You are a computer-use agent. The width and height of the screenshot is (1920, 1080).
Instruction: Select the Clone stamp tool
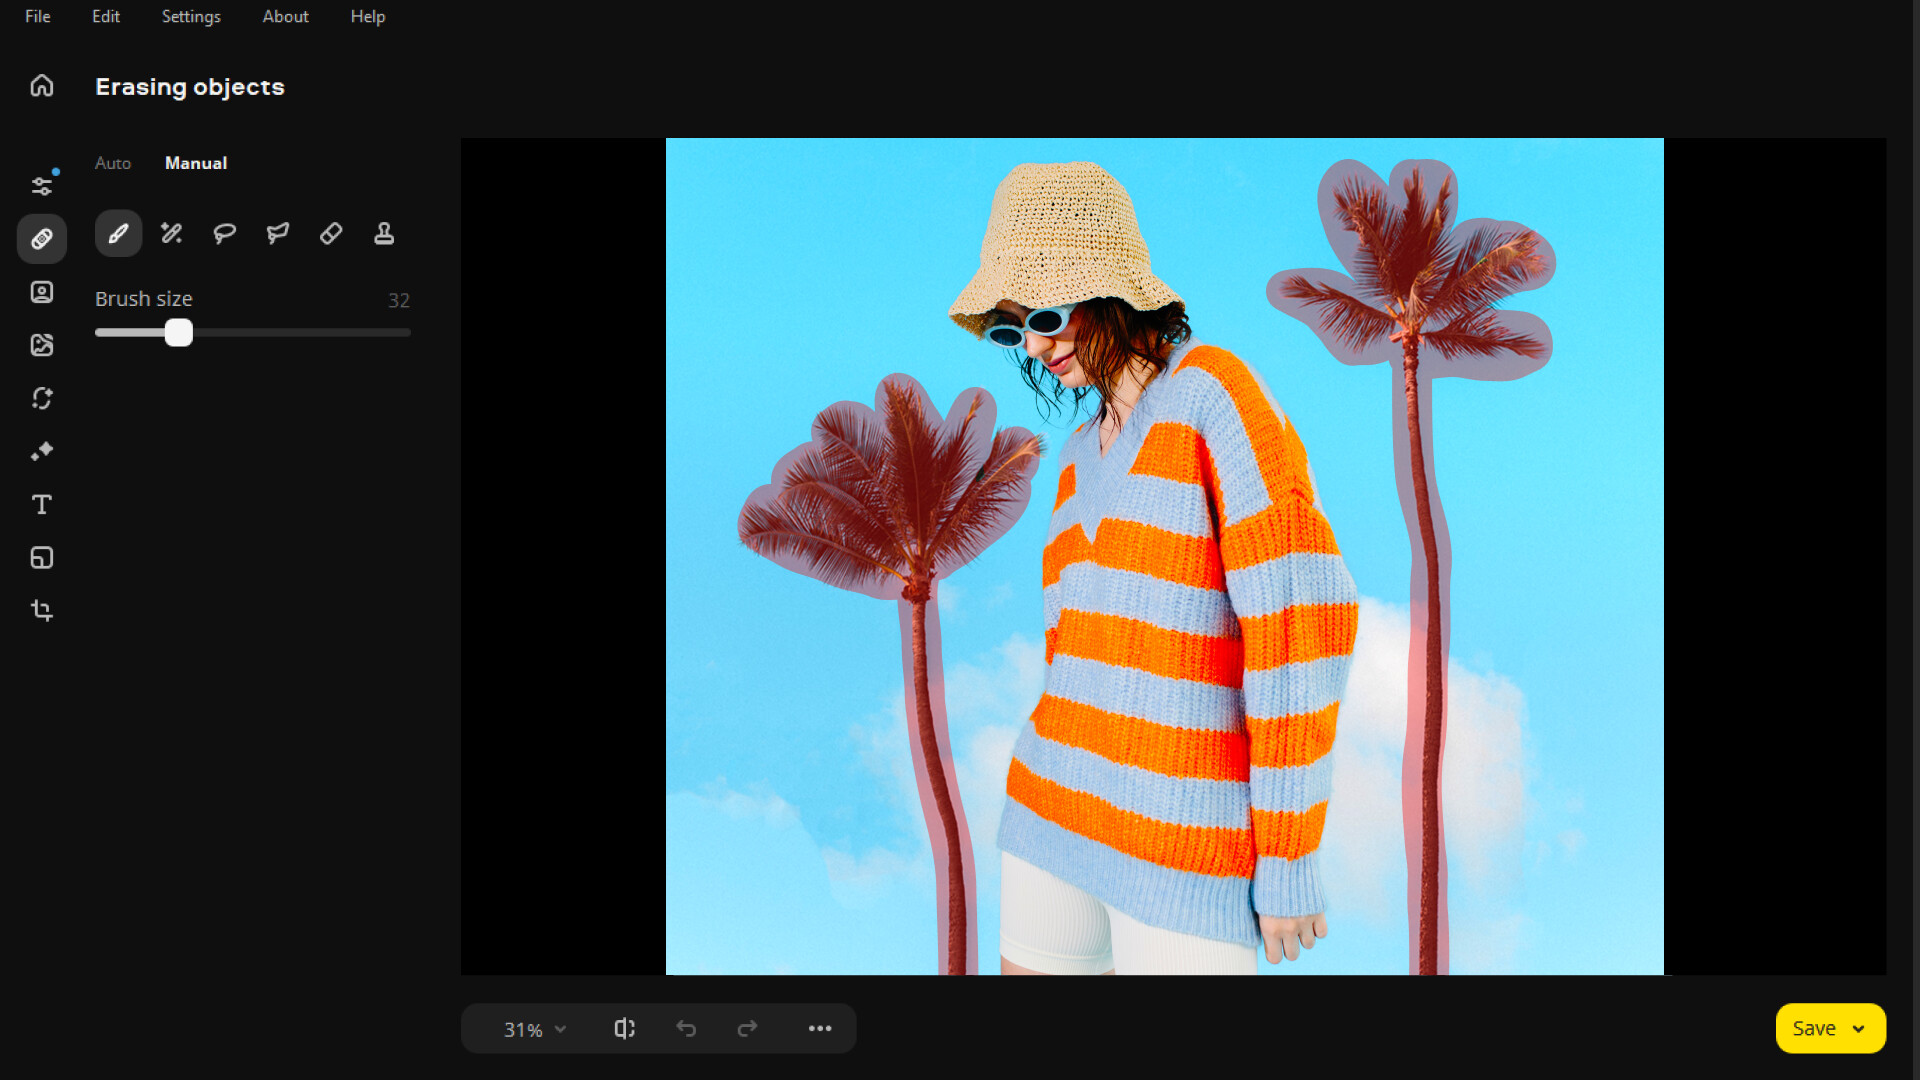(384, 233)
